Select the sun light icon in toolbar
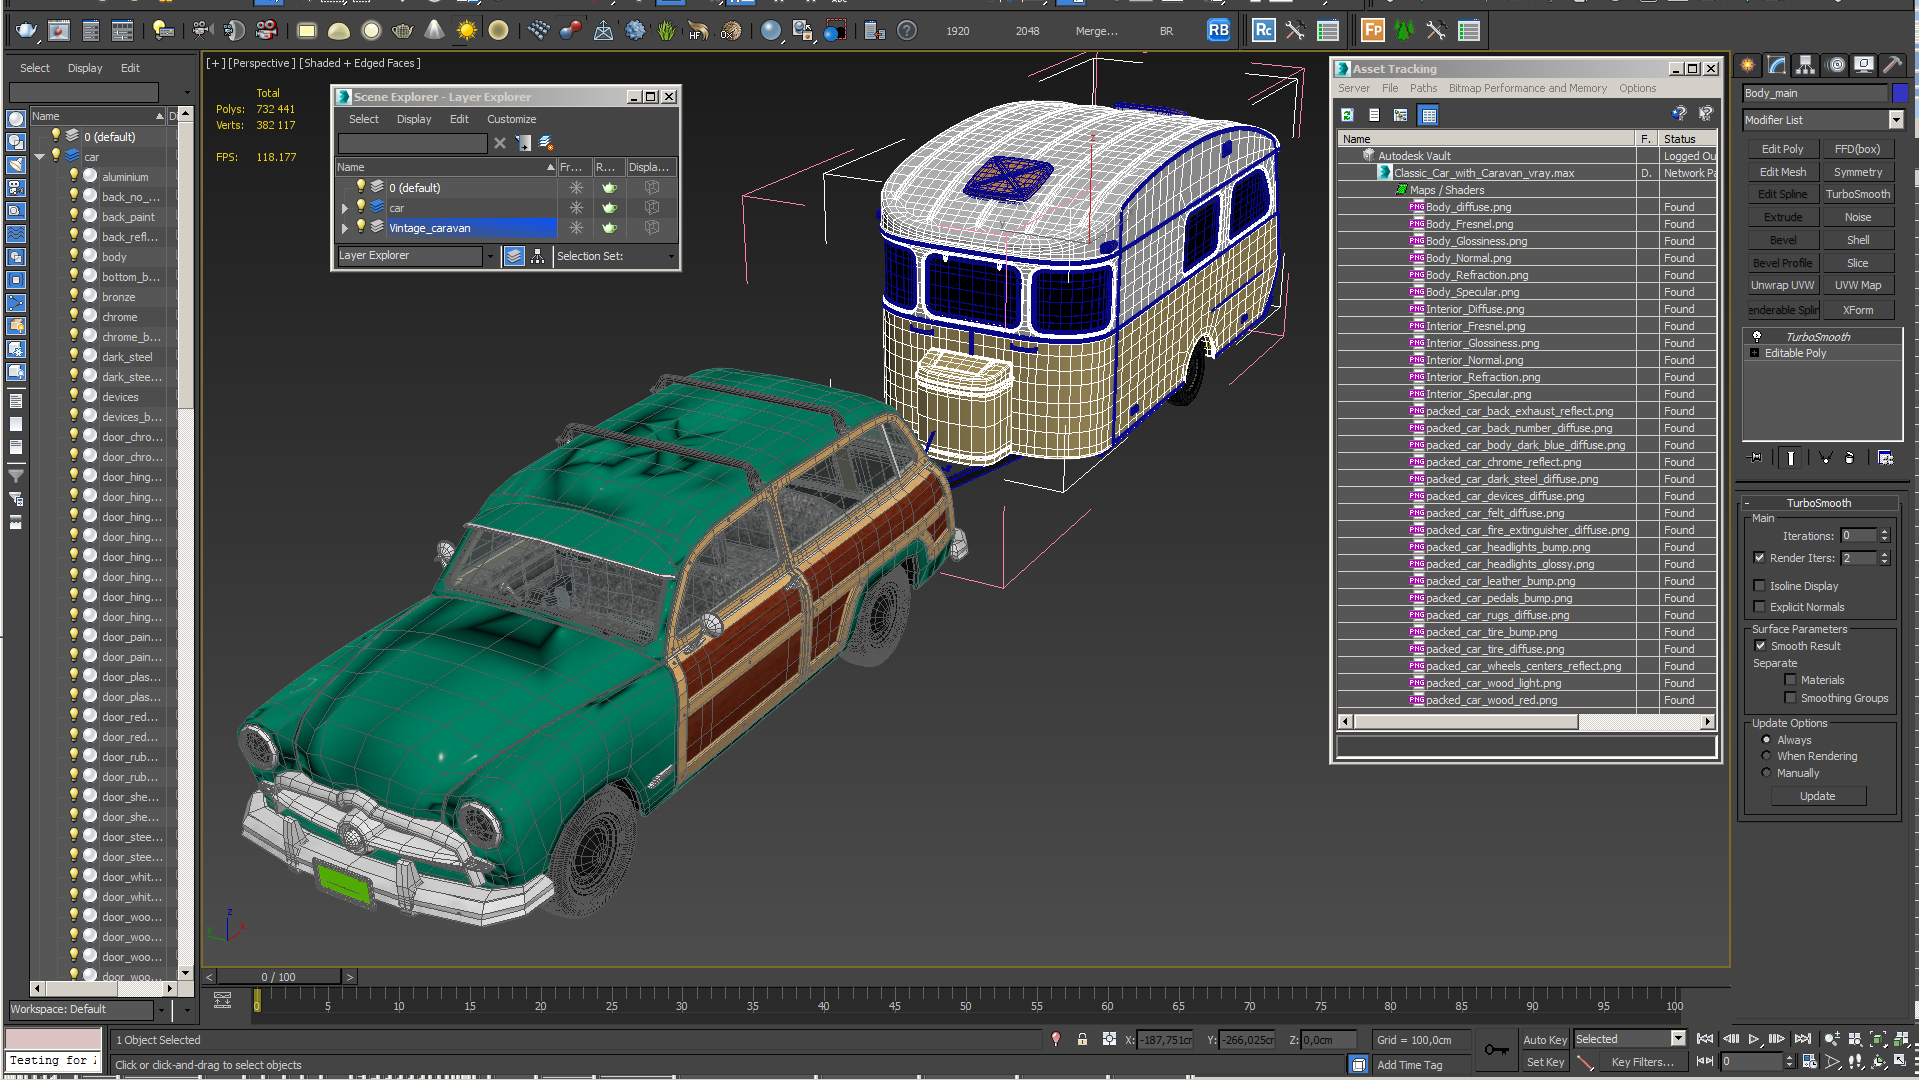Image resolution: width=1920 pixels, height=1080 pixels. [467, 31]
